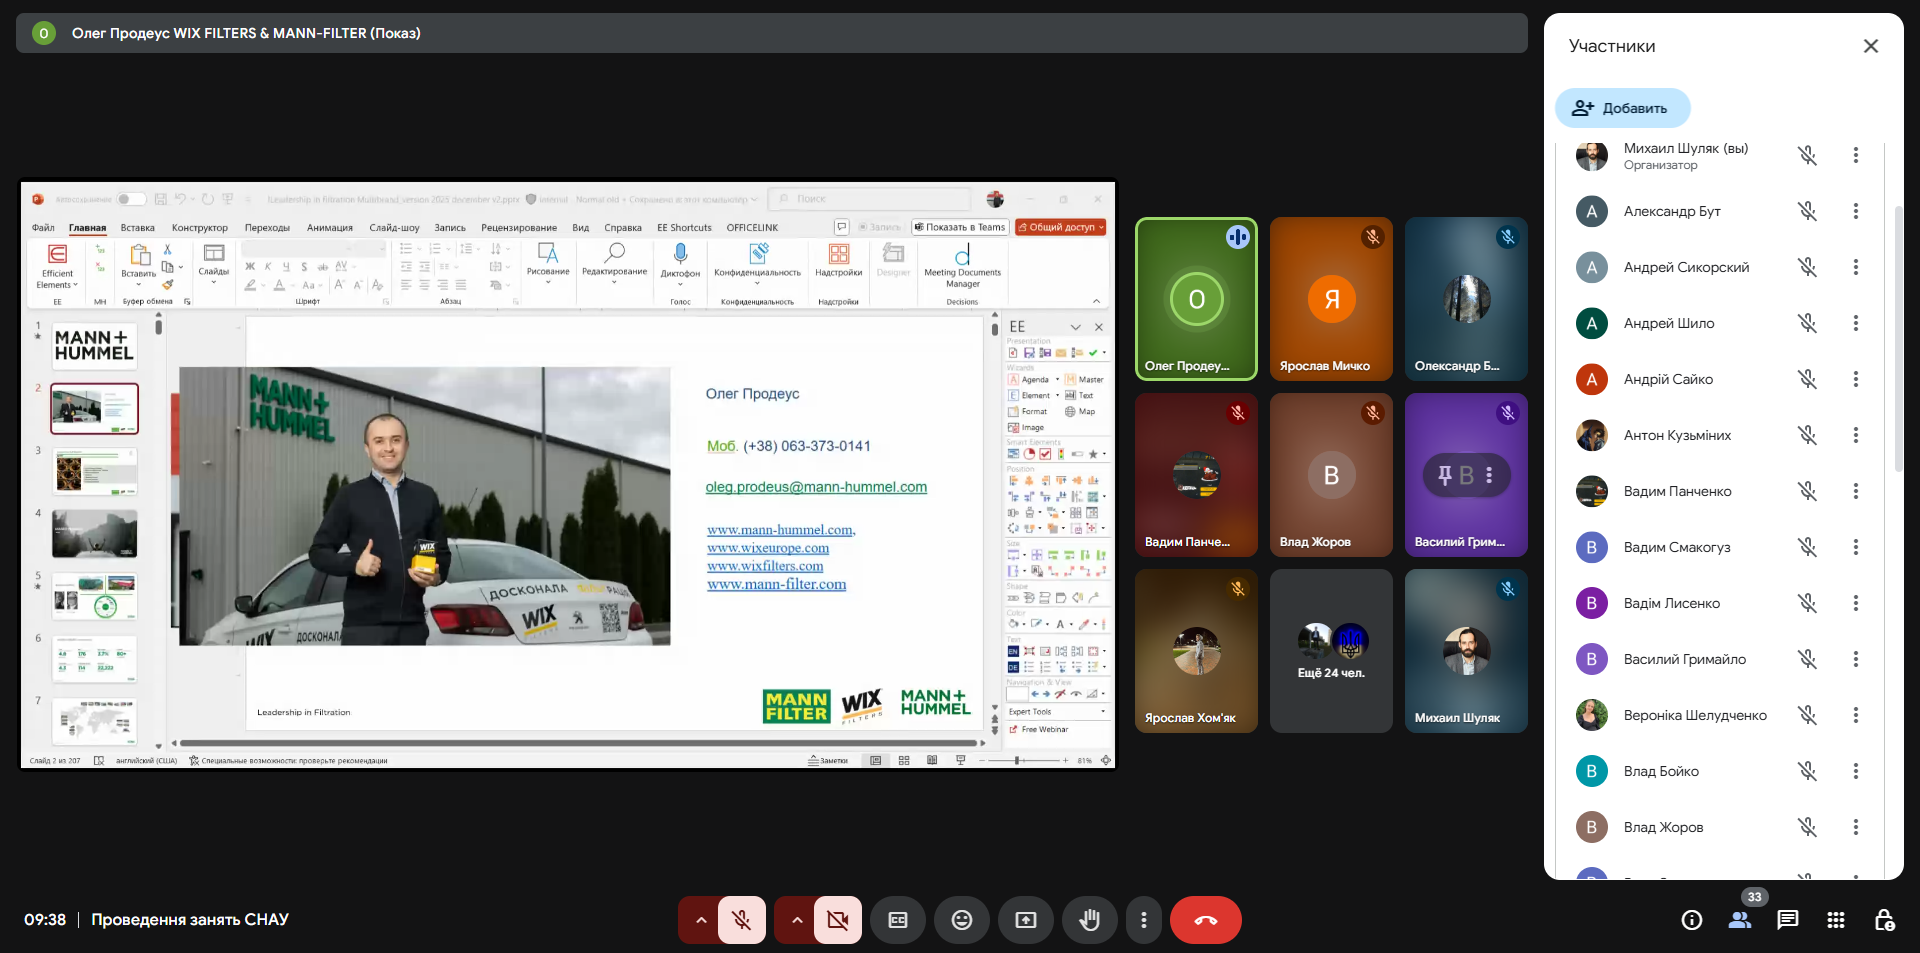Click muted mic icon for Вадим Панченко

(1807, 491)
